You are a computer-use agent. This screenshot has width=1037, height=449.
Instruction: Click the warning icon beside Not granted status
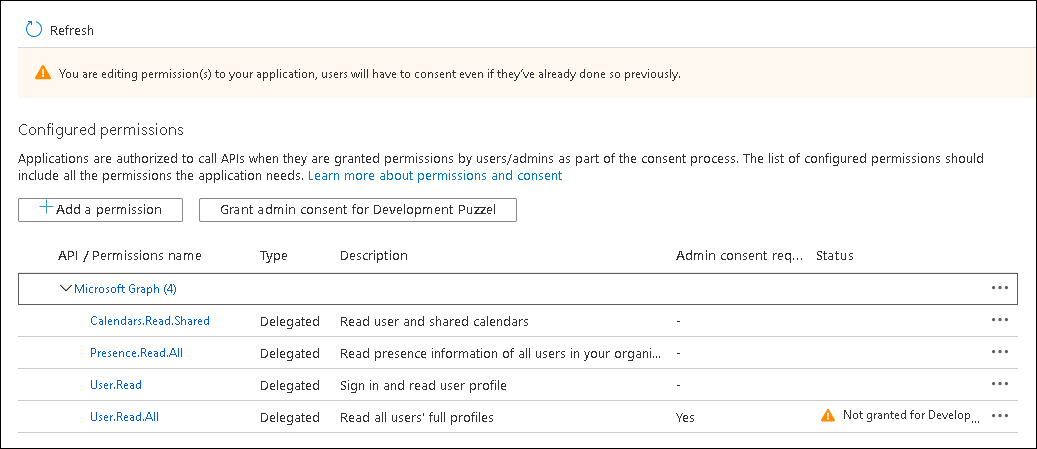(x=827, y=416)
